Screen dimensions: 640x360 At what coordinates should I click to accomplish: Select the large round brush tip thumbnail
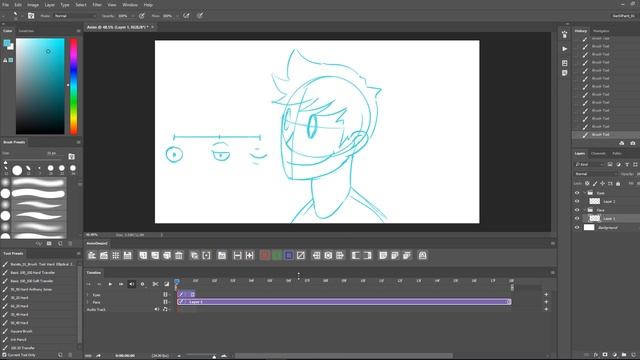pyautogui.click(x=17, y=170)
